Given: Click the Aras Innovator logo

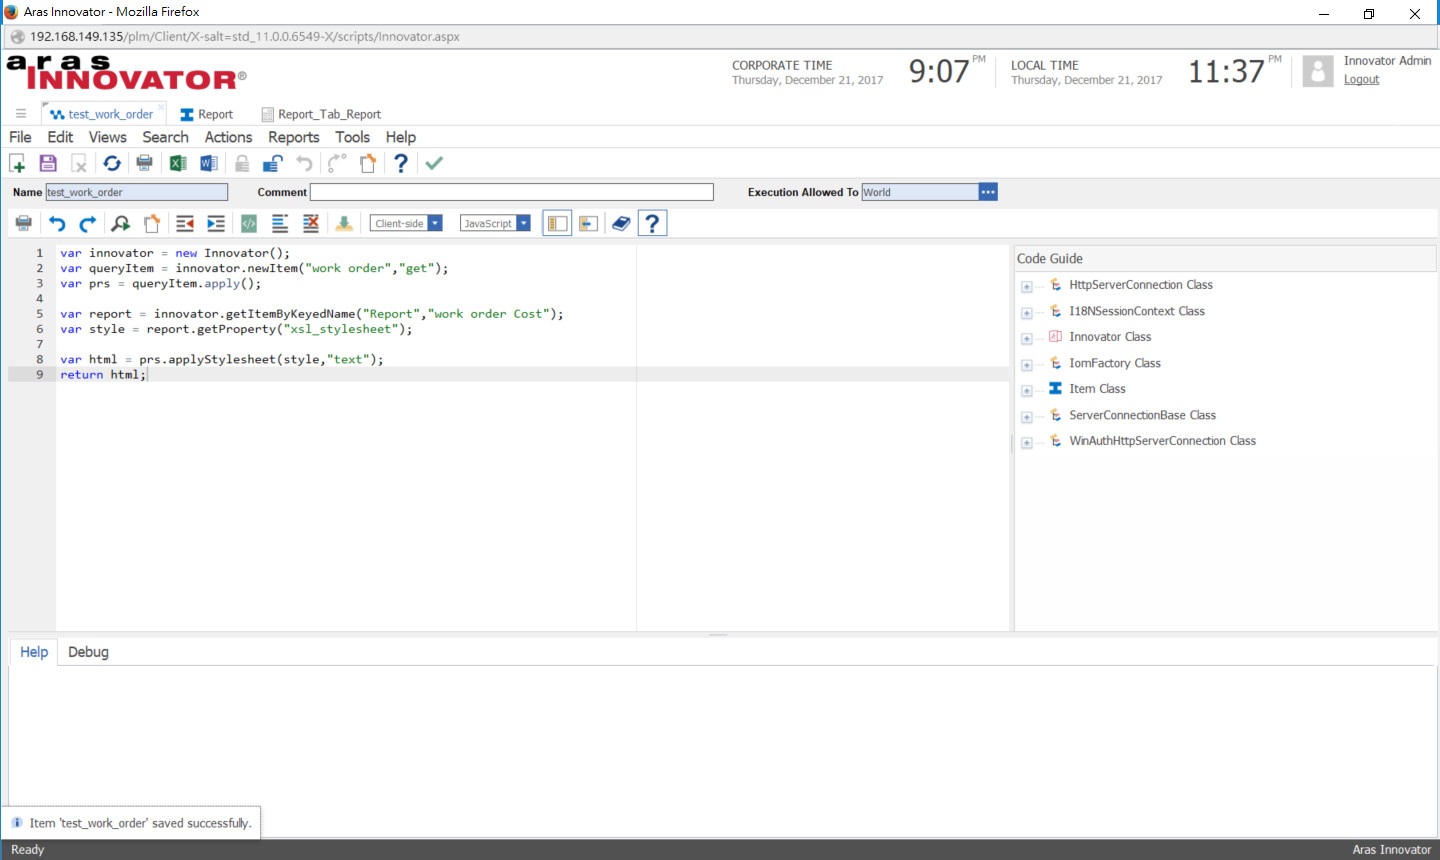Looking at the screenshot, I should (126, 72).
